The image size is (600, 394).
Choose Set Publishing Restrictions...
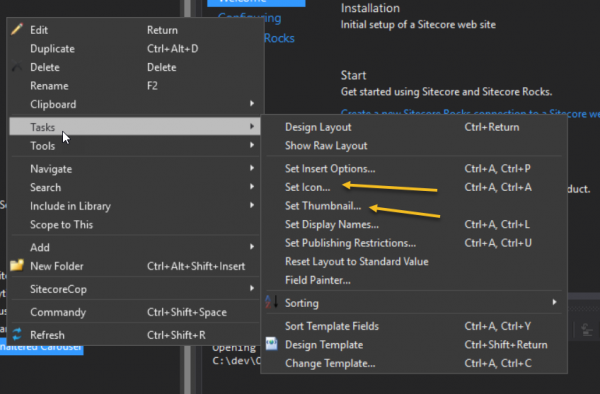(x=414, y=243)
